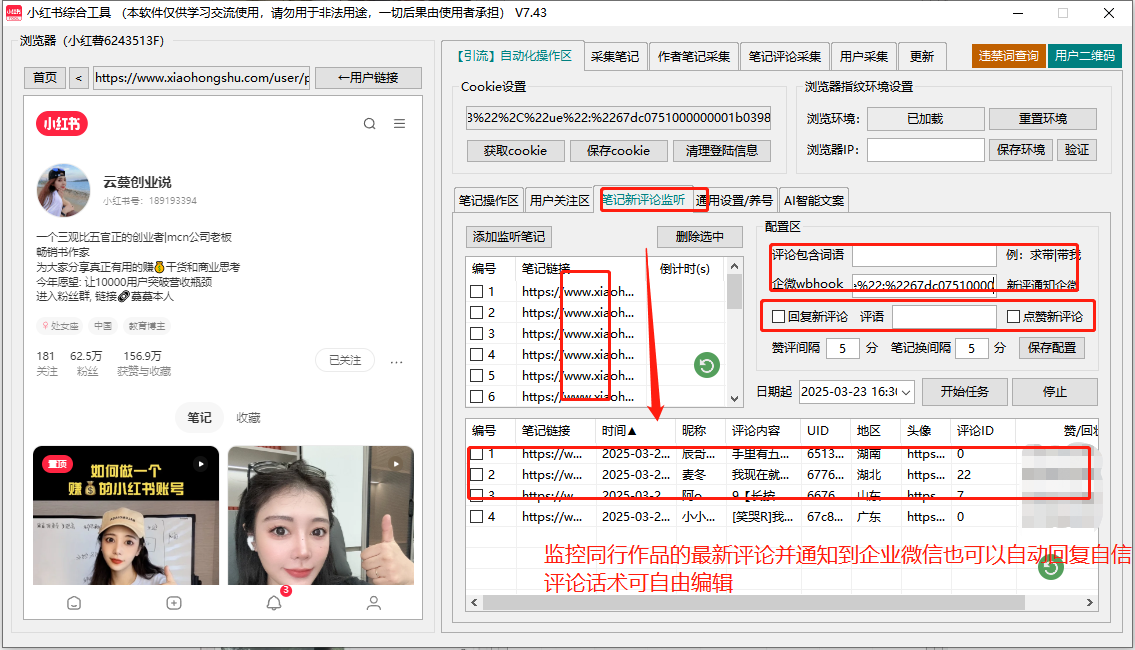The image size is (1135, 650).
Task: Click the horizontal scrollbar below the comments table
Action: pyautogui.click(x=750, y=605)
